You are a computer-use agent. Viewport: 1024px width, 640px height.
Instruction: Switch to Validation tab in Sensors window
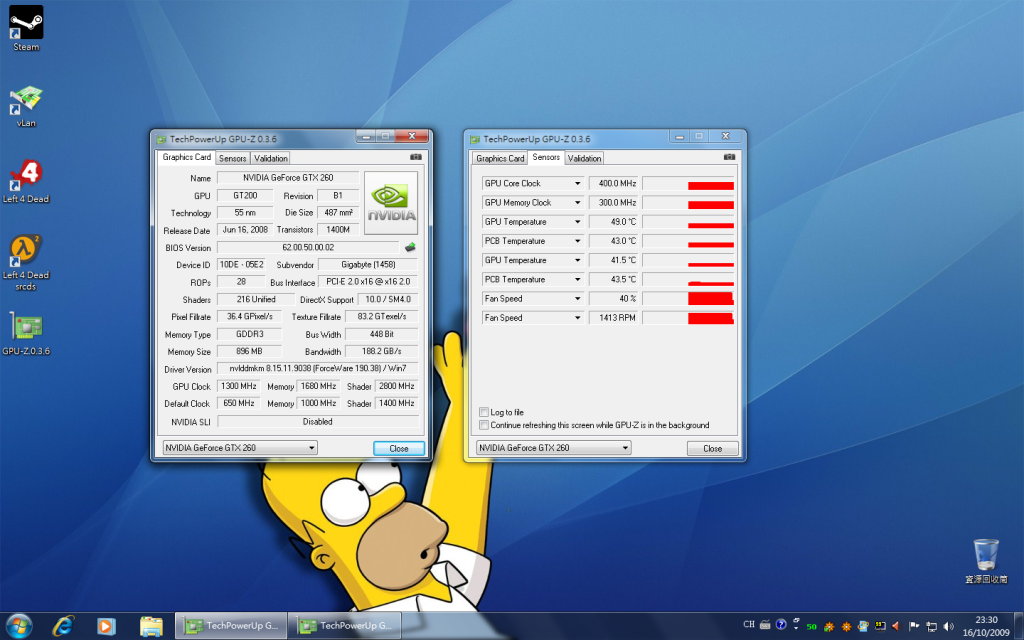coord(584,158)
